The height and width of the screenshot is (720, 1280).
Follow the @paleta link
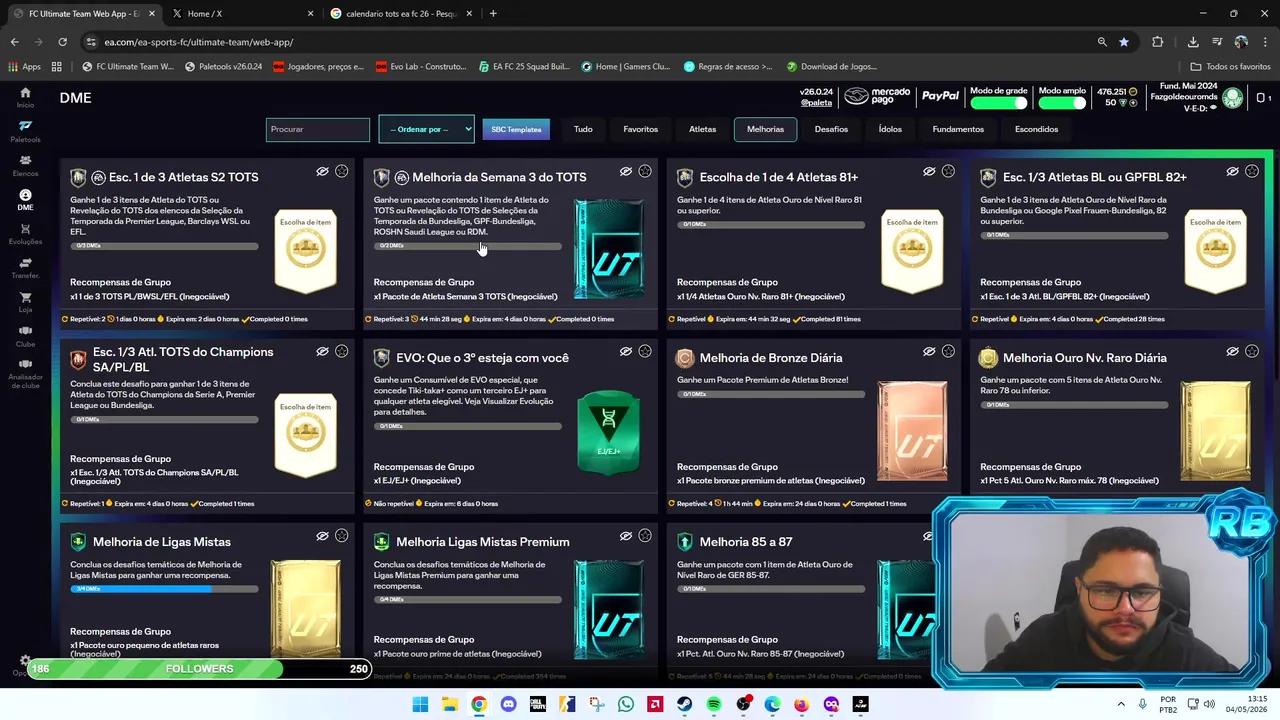click(x=816, y=103)
